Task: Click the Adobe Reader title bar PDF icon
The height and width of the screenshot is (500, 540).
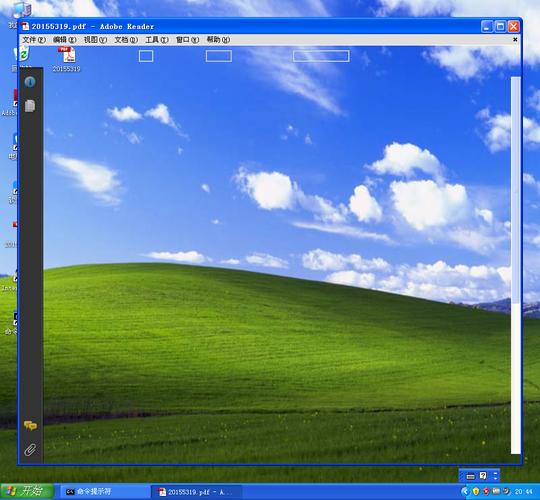Action: 25,27
